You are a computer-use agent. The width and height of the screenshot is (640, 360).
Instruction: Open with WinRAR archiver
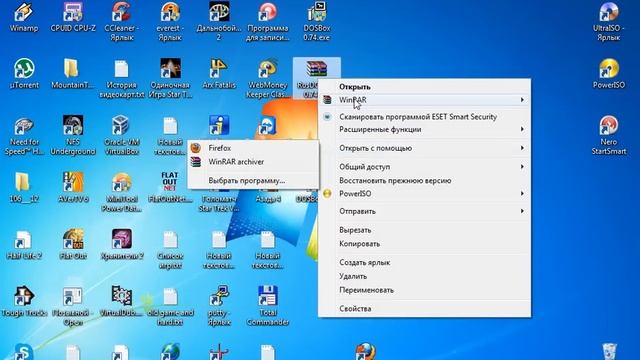[x=253, y=162]
